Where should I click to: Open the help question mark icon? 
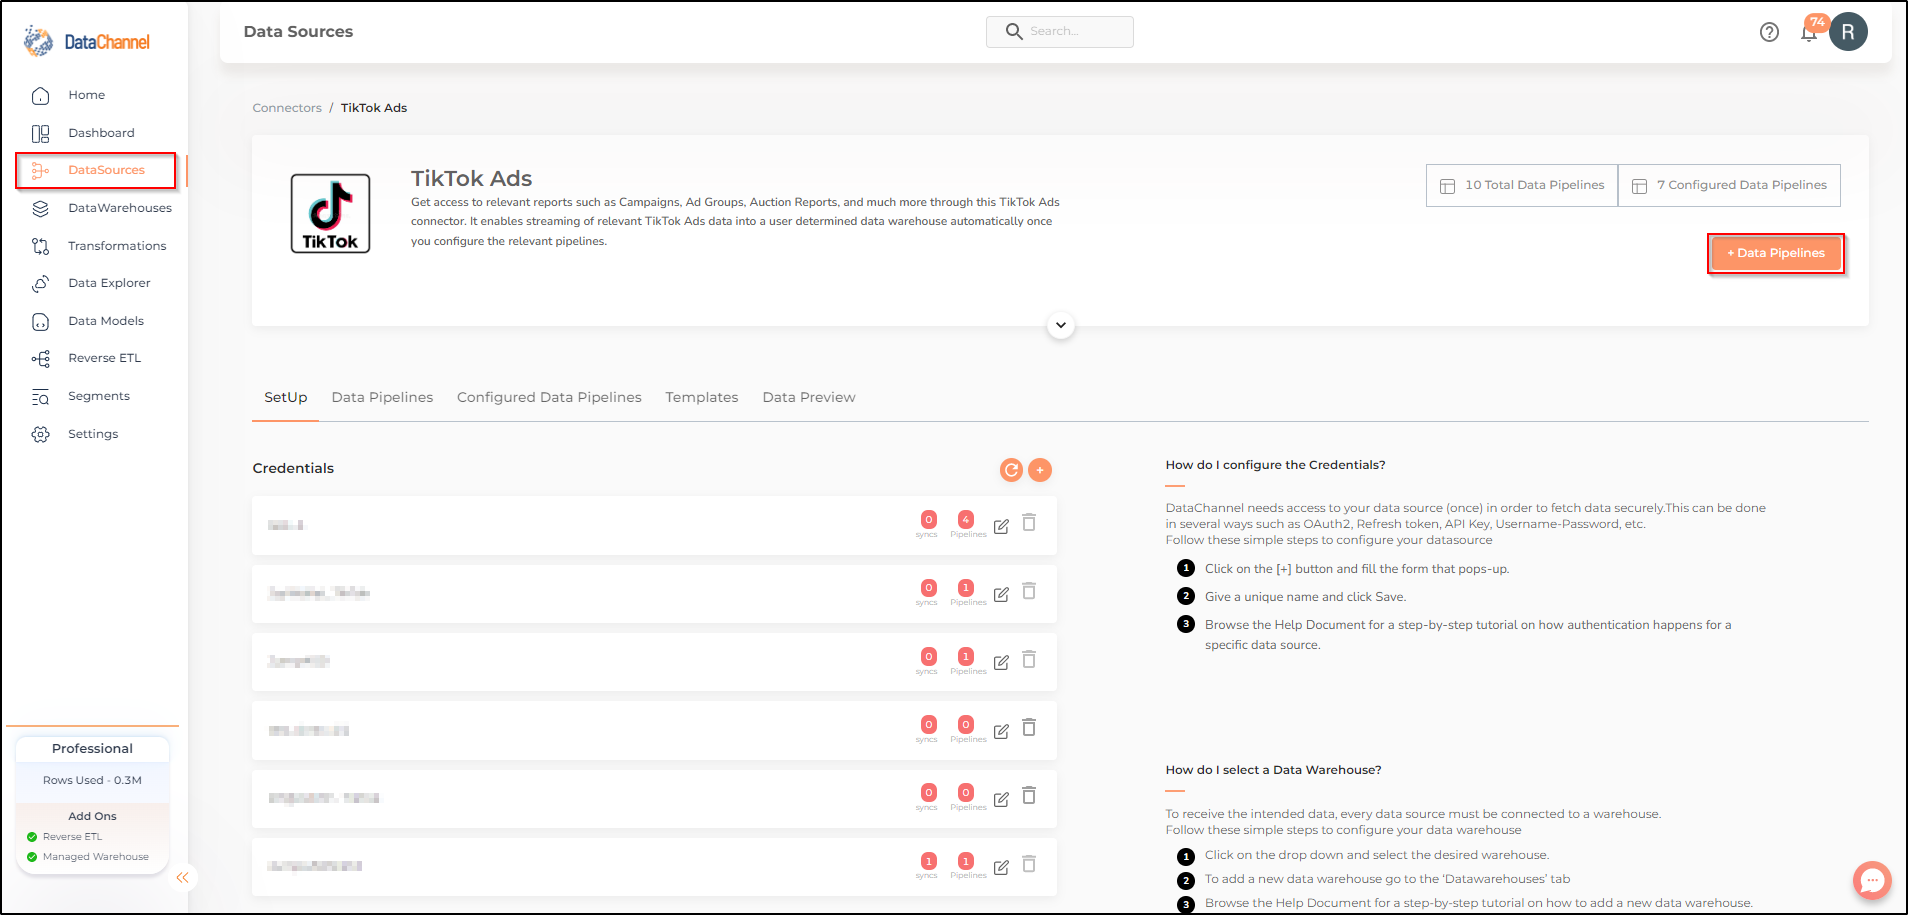(1769, 32)
